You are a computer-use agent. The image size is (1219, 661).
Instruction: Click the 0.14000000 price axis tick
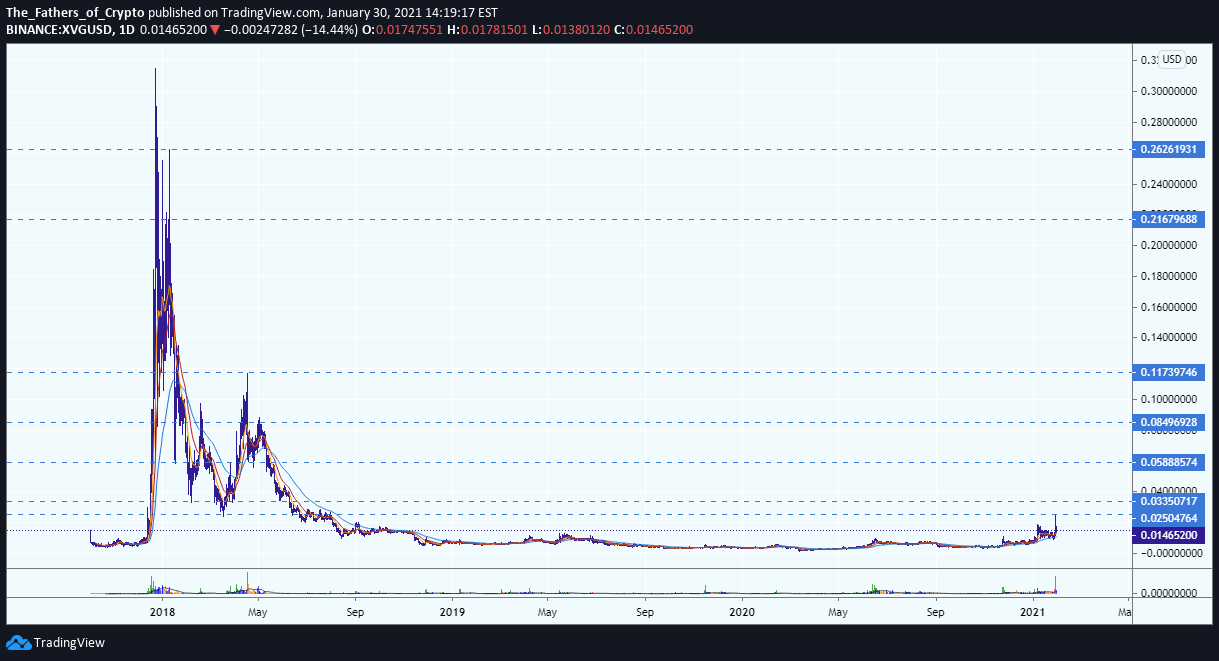pos(1169,338)
